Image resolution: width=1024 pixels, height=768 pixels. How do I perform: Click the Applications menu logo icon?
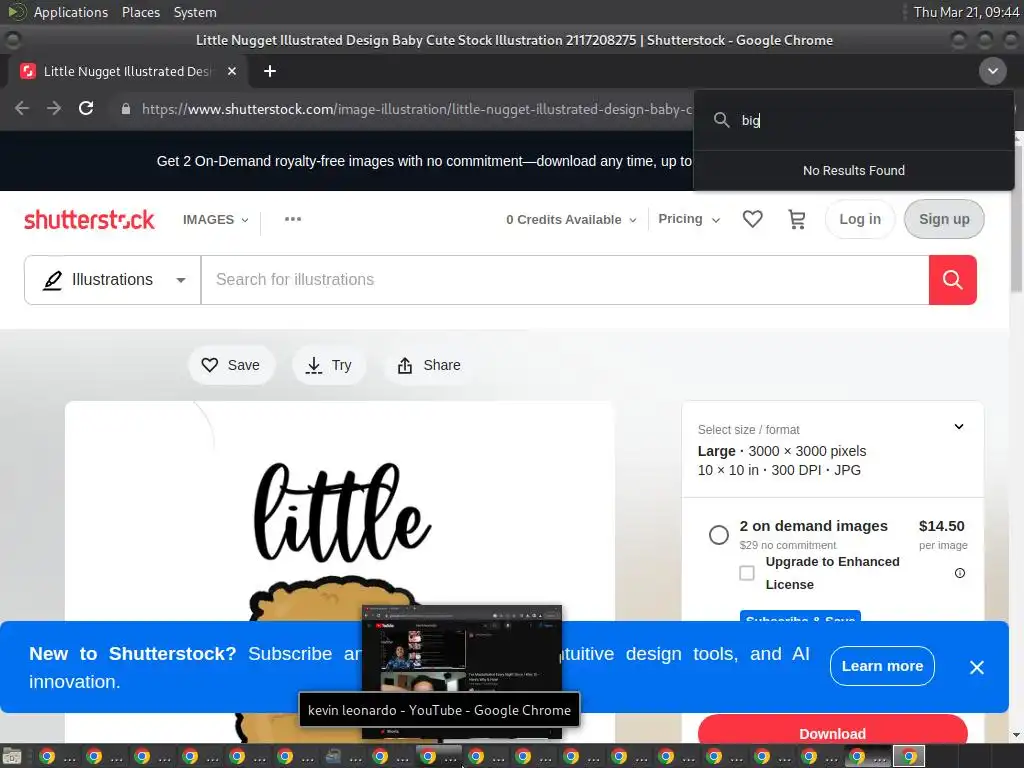pyautogui.click(x=16, y=12)
